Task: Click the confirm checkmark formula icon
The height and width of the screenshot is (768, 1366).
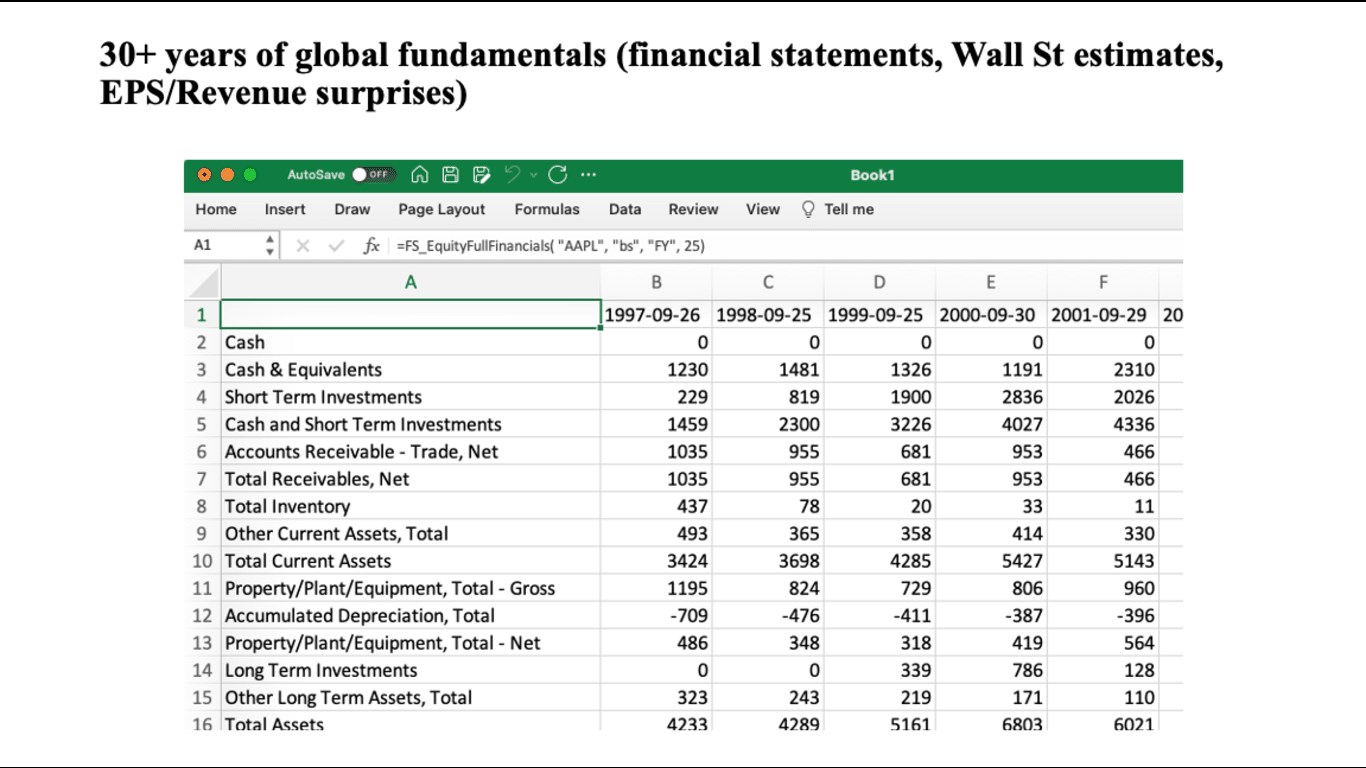Action: [336, 245]
